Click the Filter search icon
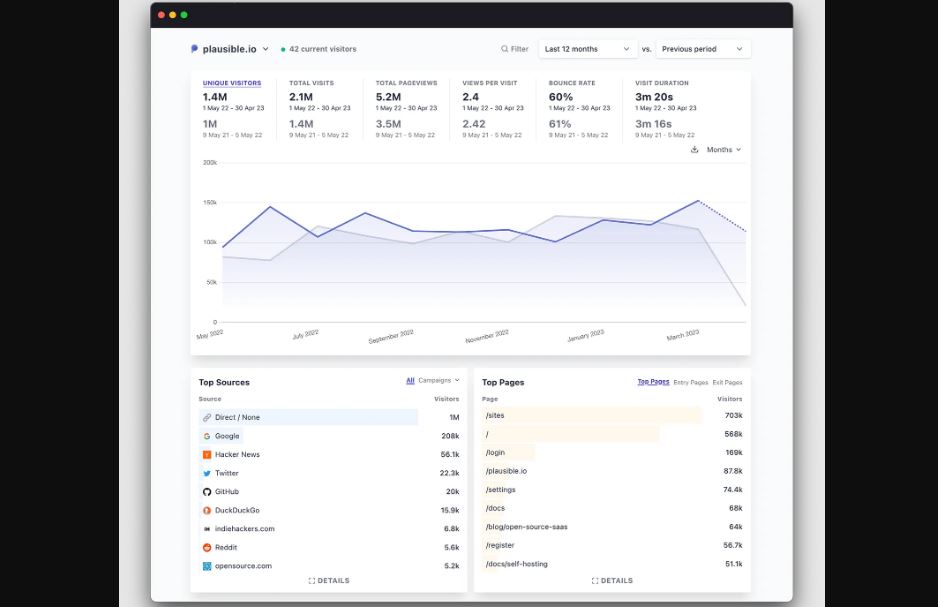The image size is (938, 607). click(505, 49)
